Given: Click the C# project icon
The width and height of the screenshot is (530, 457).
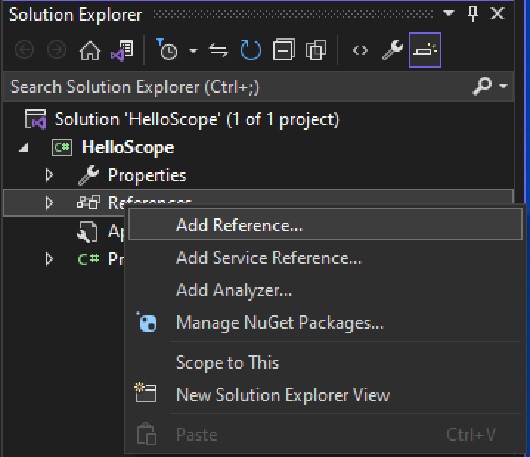Looking at the screenshot, I should [x=62, y=147].
